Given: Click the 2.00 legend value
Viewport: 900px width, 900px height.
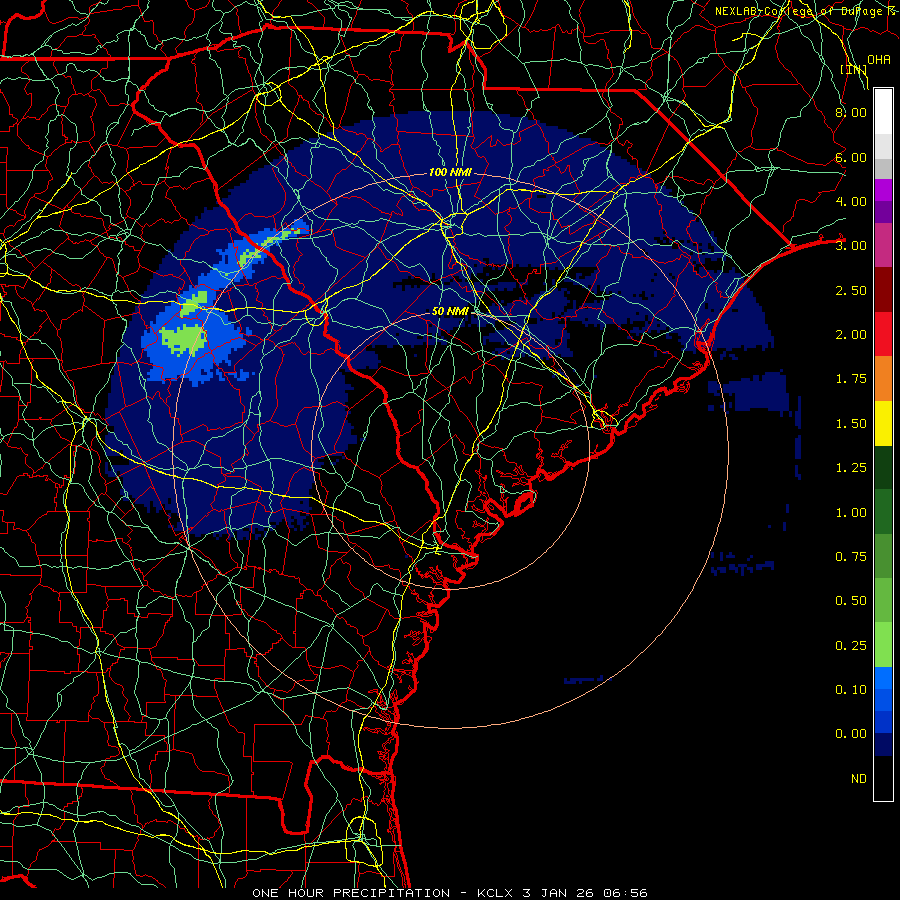Looking at the screenshot, I should coord(851,335).
